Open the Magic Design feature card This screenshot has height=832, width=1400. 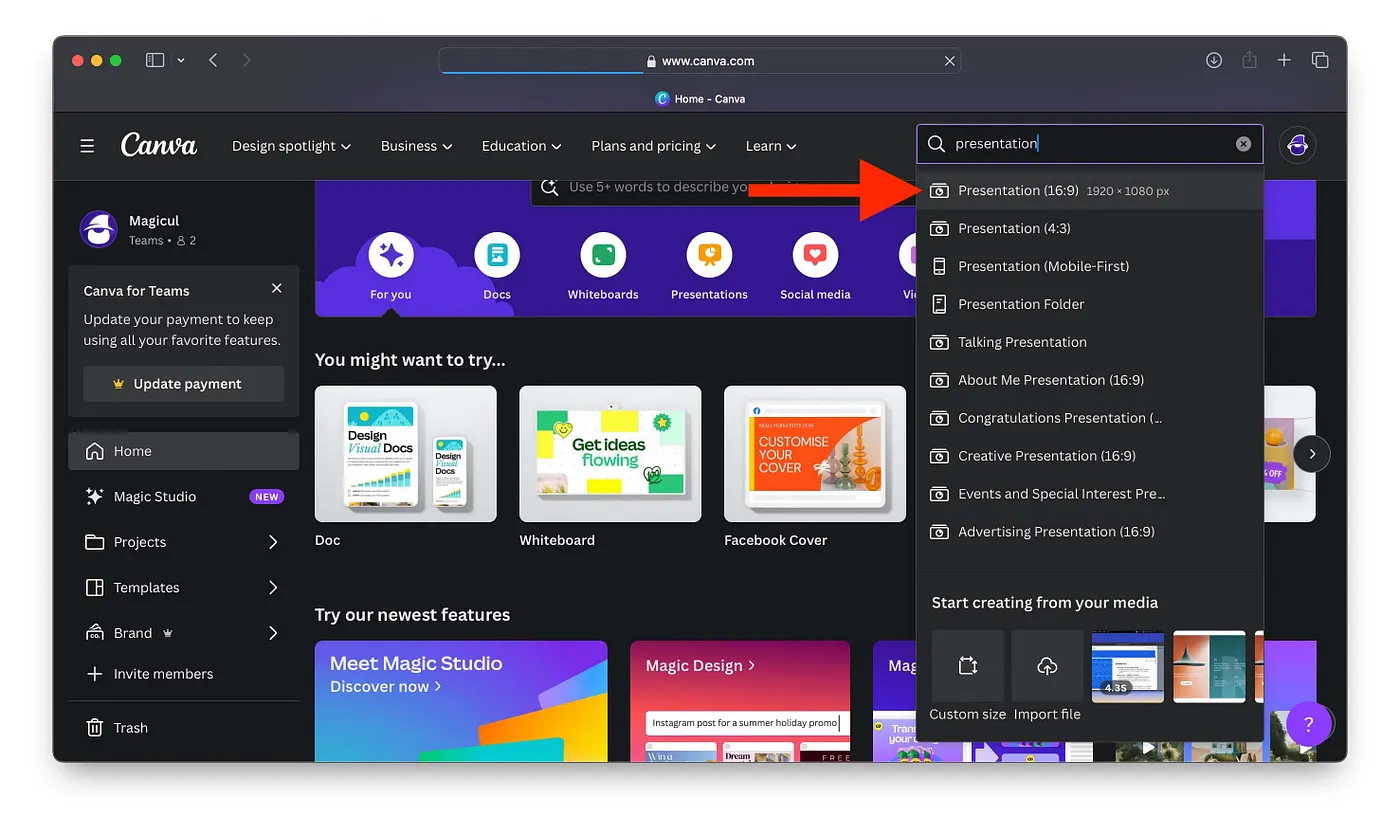pos(740,701)
